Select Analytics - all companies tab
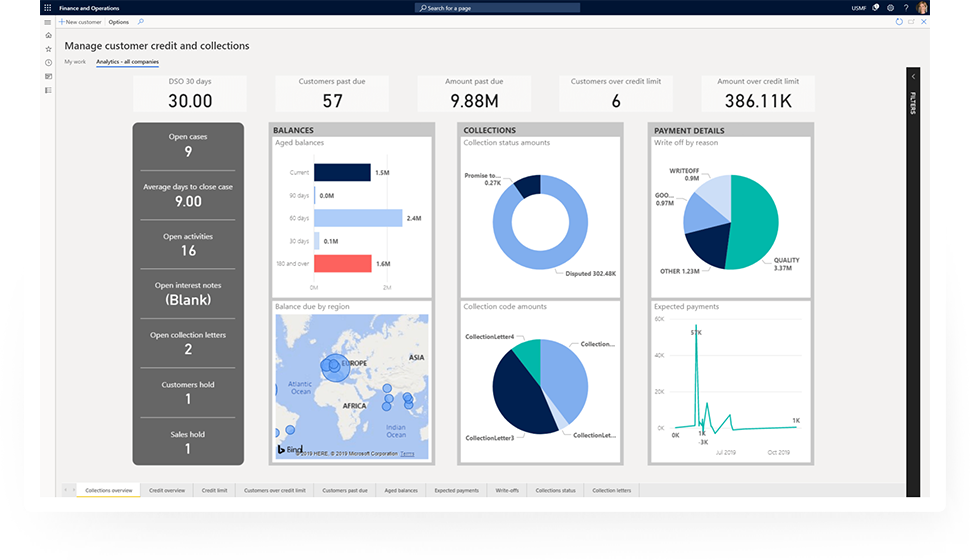The height and width of the screenshot is (560, 970). 127,62
